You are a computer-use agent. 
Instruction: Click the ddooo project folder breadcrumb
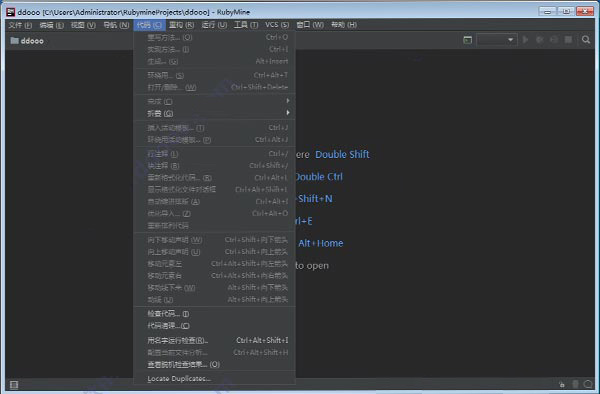27,41
